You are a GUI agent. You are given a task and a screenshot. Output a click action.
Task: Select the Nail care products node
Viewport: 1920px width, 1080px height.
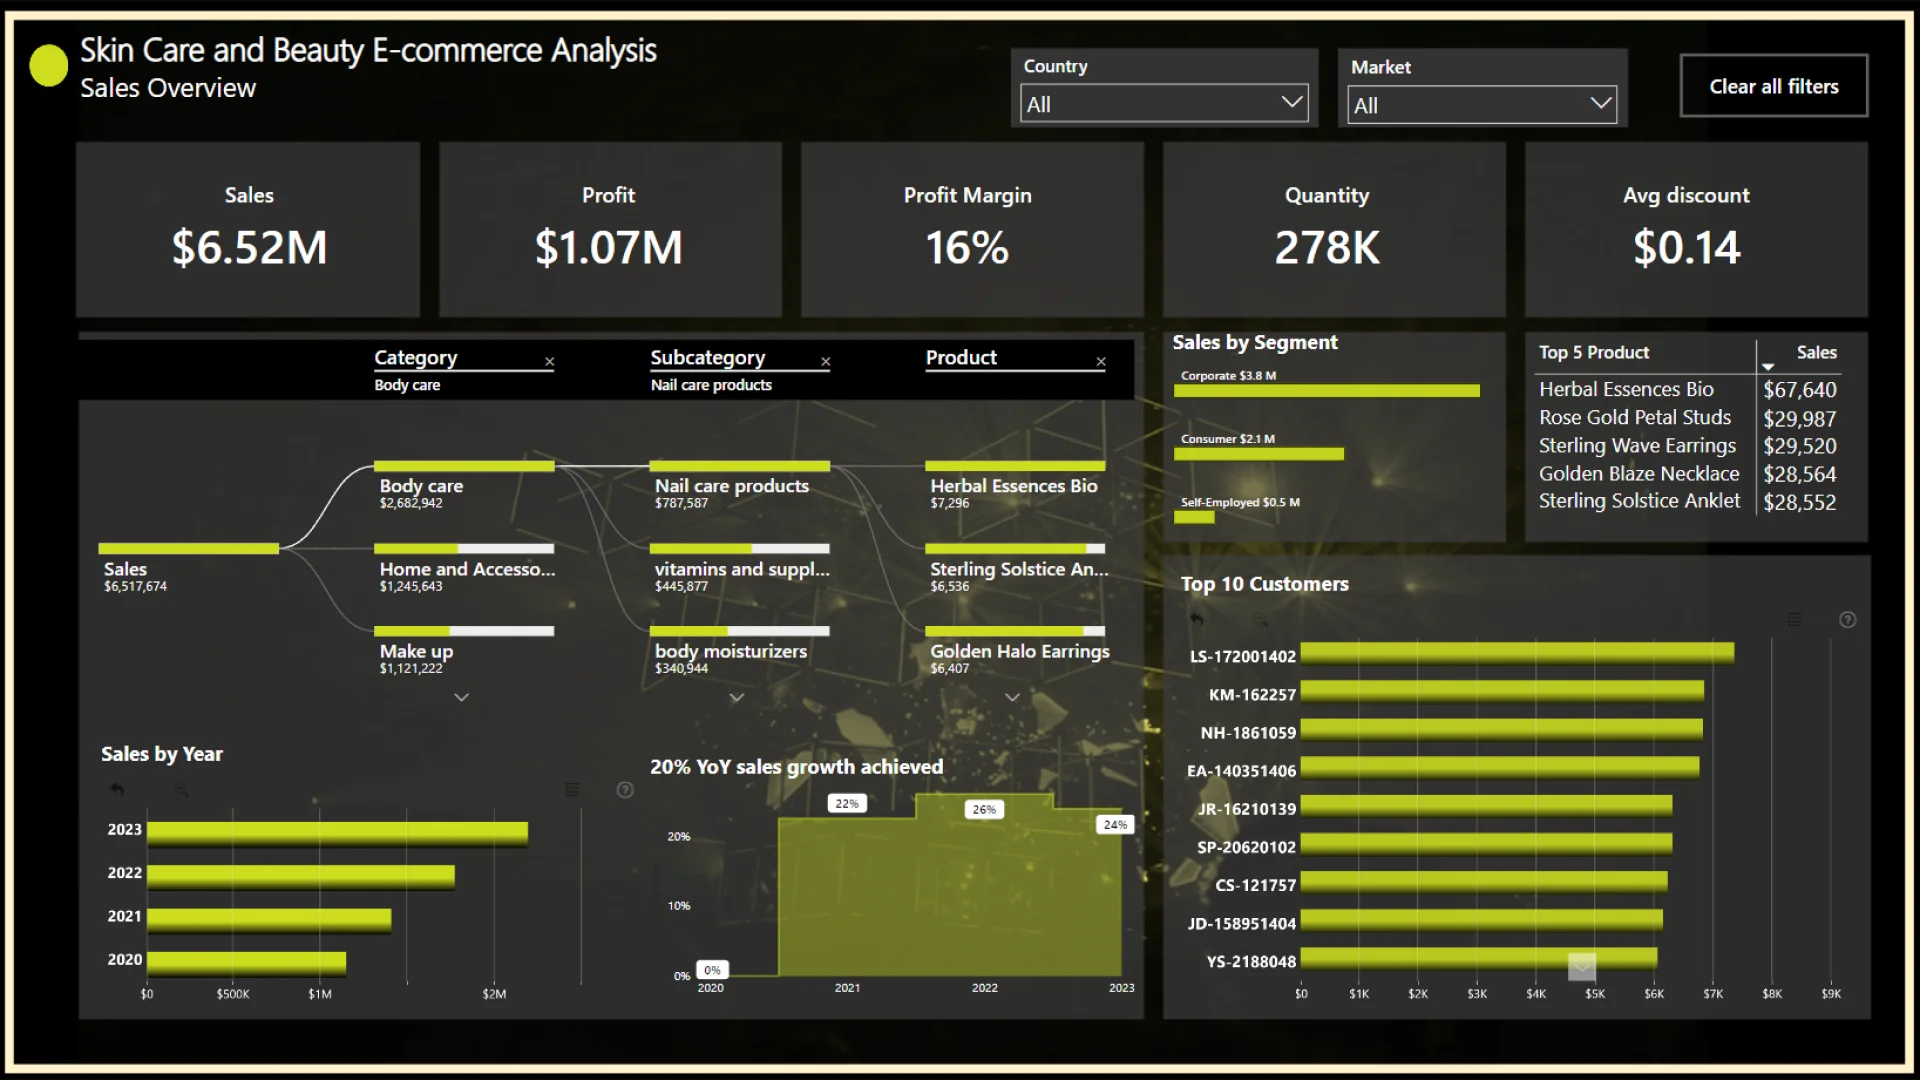click(740, 486)
